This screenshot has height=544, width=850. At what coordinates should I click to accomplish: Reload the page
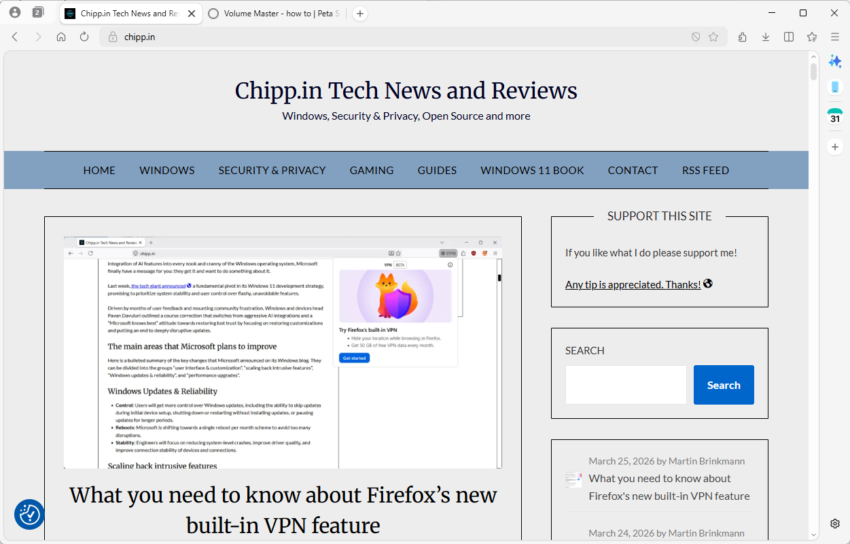point(84,37)
